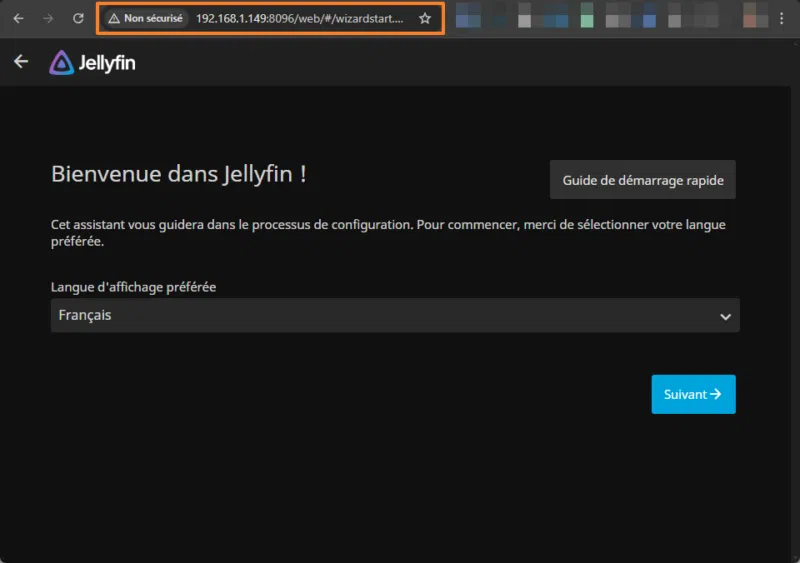
Task: Click the browser forward arrow
Action: tap(48, 18)
